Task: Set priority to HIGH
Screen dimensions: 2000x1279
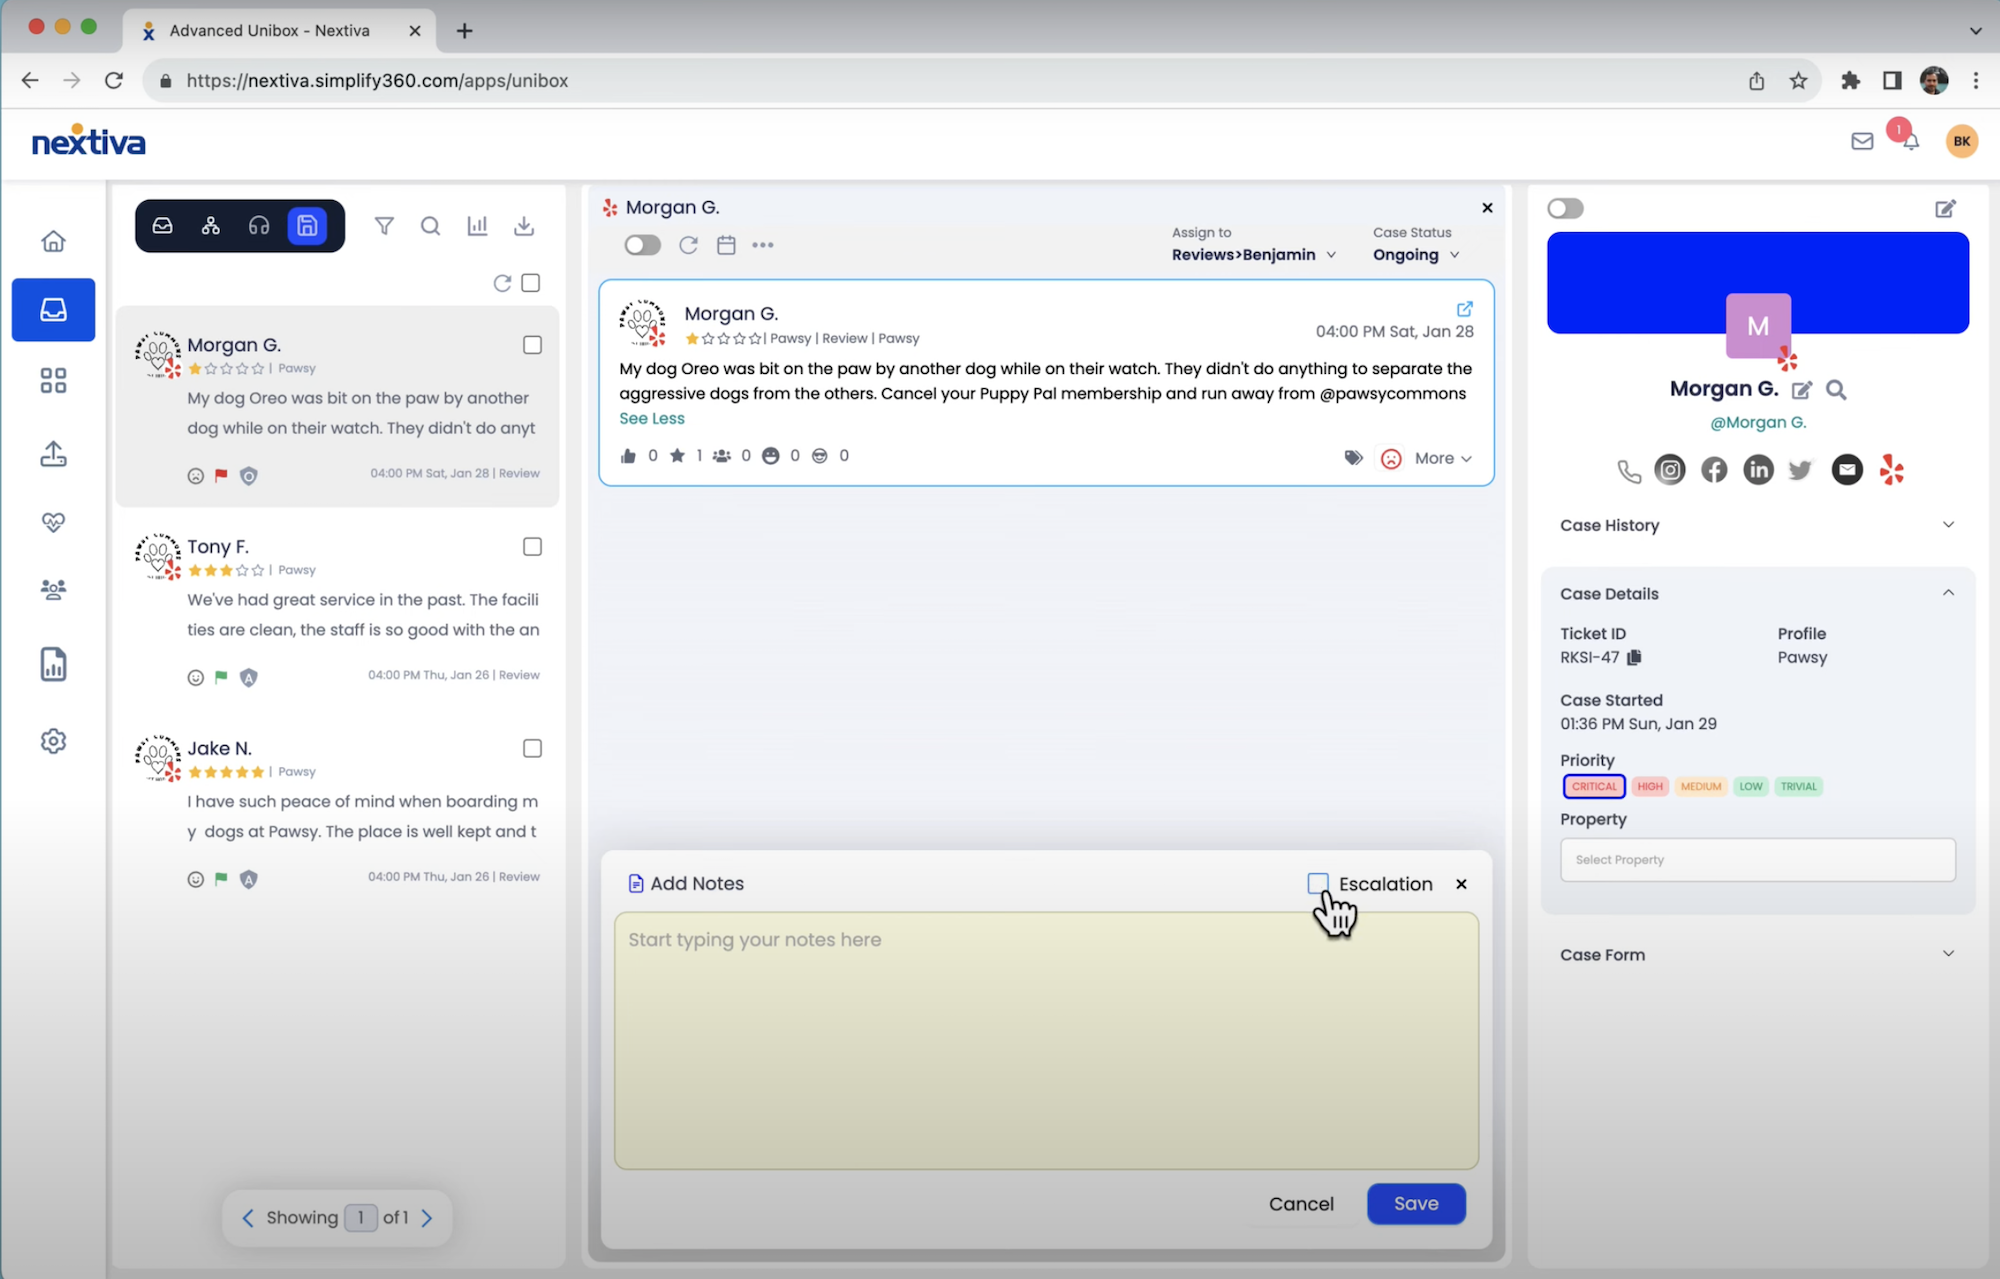Action: tap(1650, 786)
